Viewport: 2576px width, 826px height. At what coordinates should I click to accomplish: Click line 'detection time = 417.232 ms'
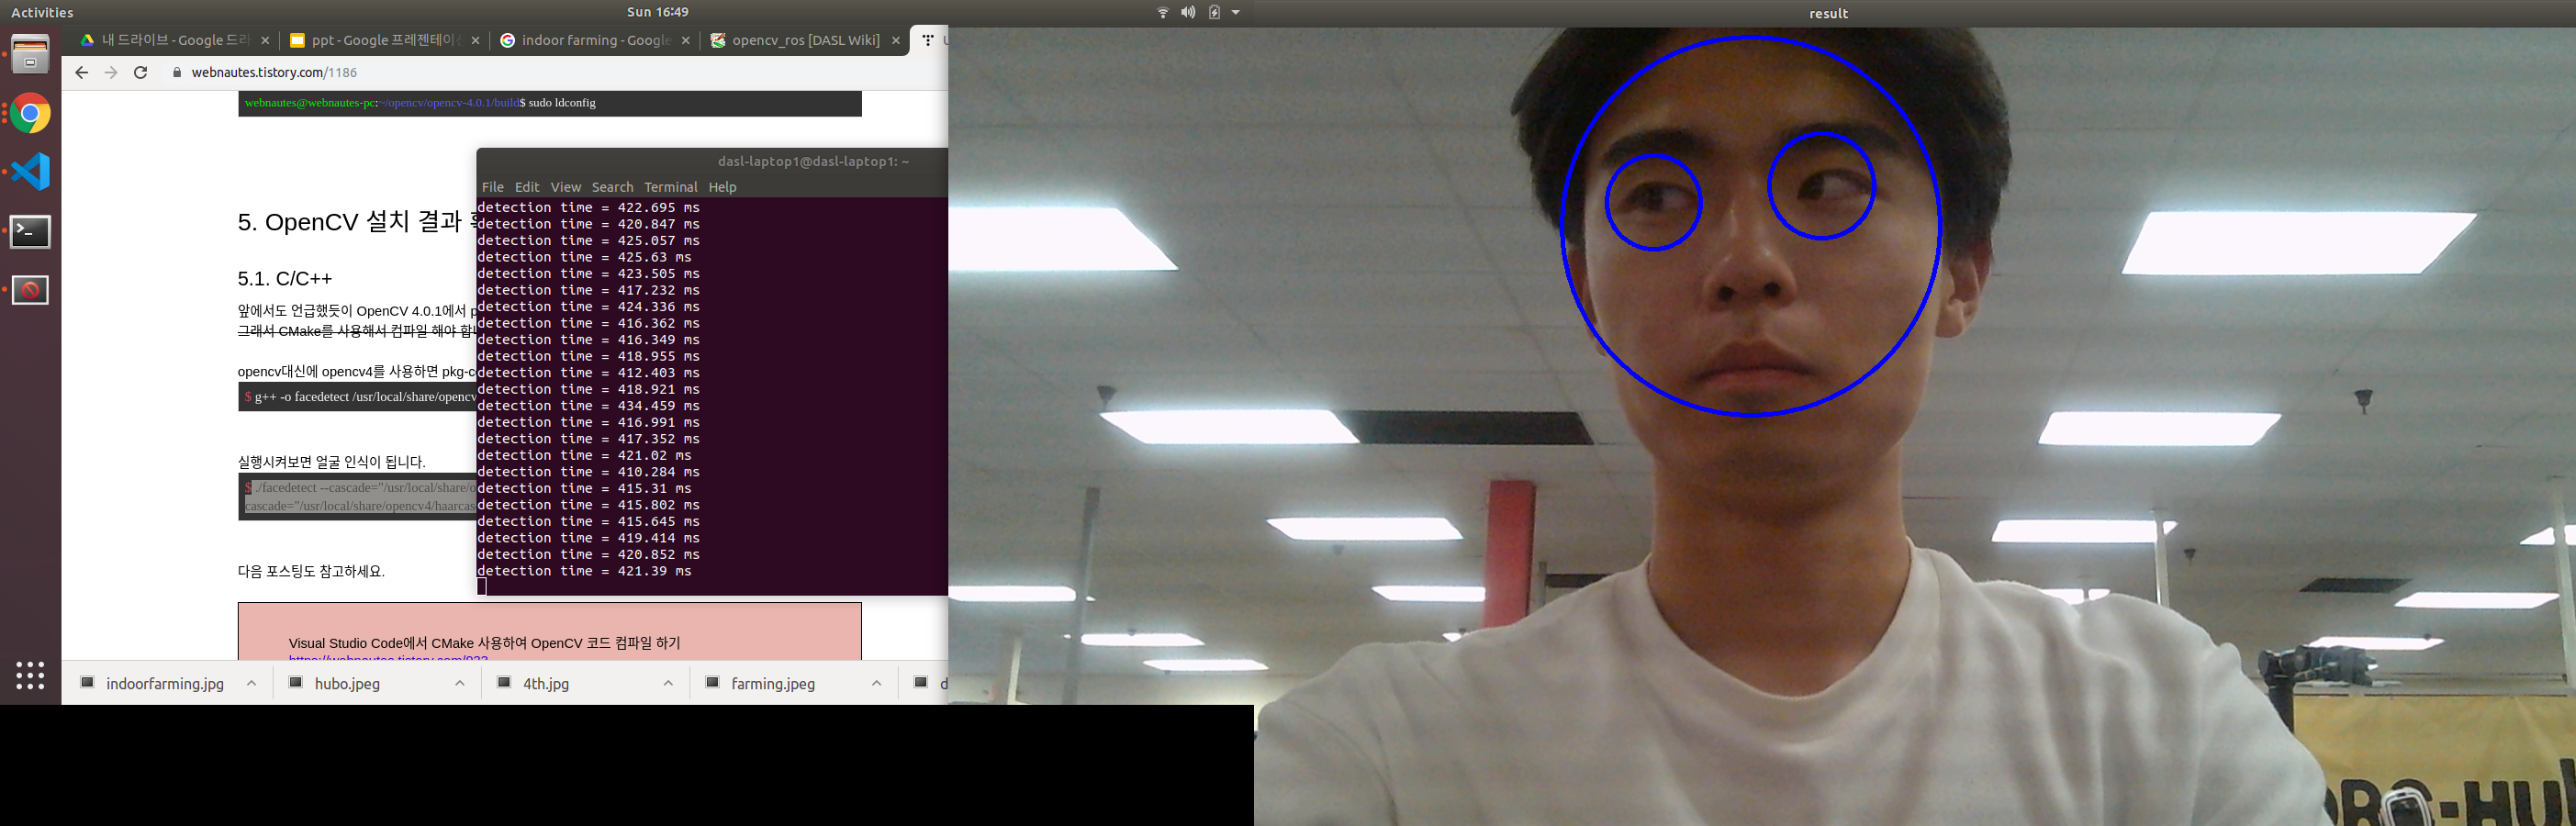click(588, 290)
